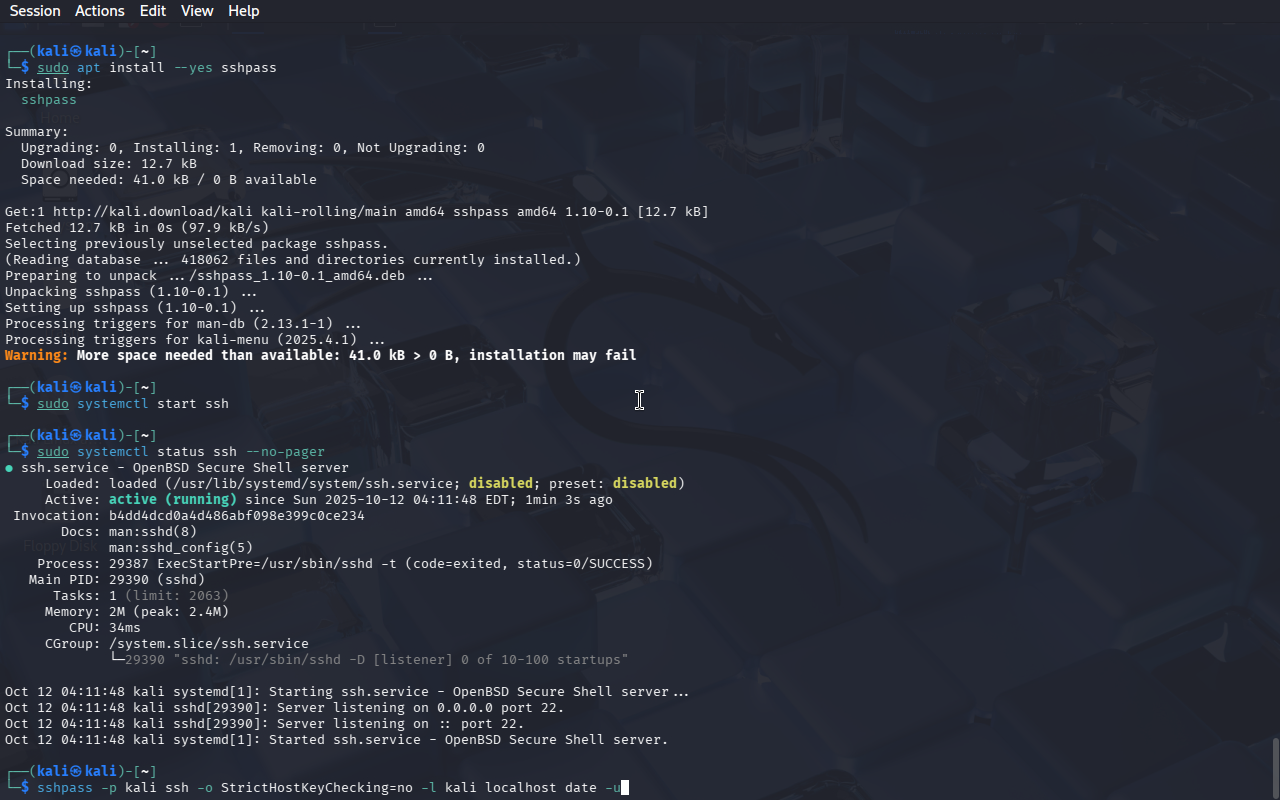
Task: Click the Kali symbol in the last prompt
Action: point(76,772)
